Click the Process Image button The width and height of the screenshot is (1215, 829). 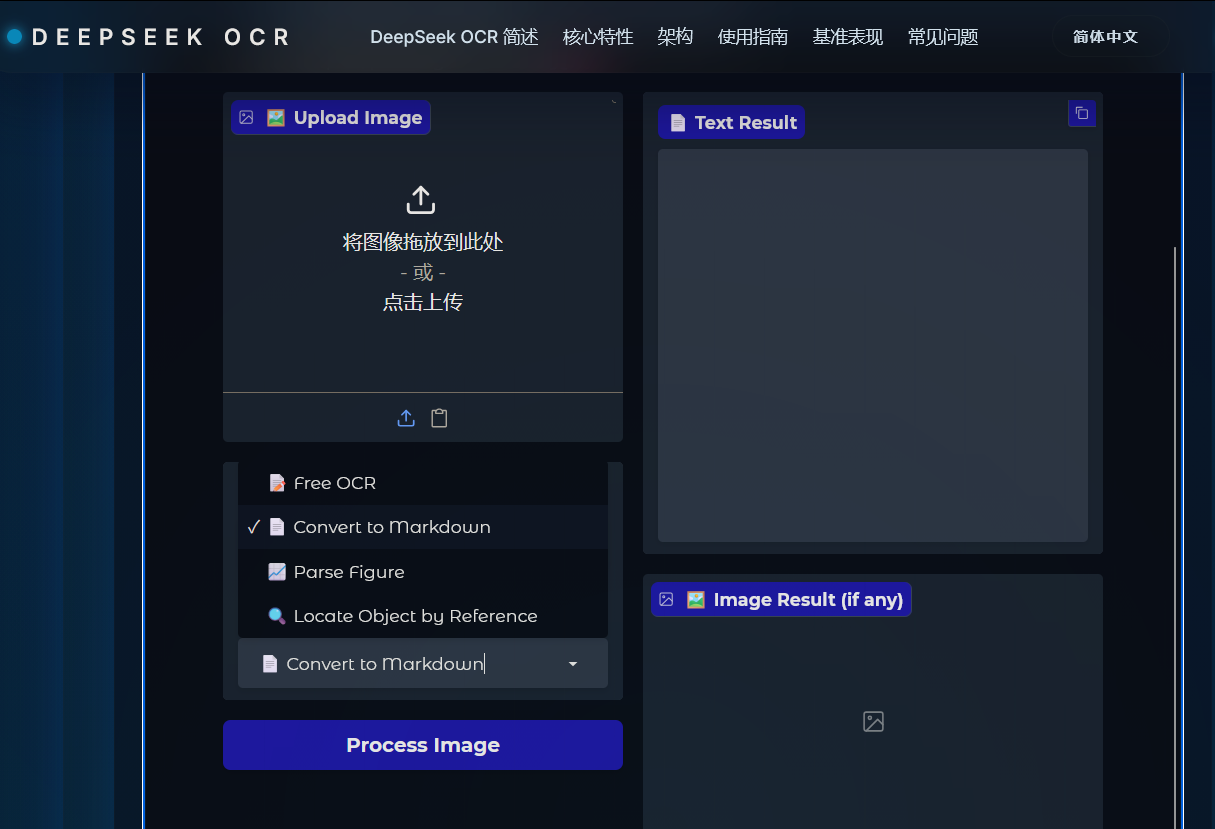[422, 745]
